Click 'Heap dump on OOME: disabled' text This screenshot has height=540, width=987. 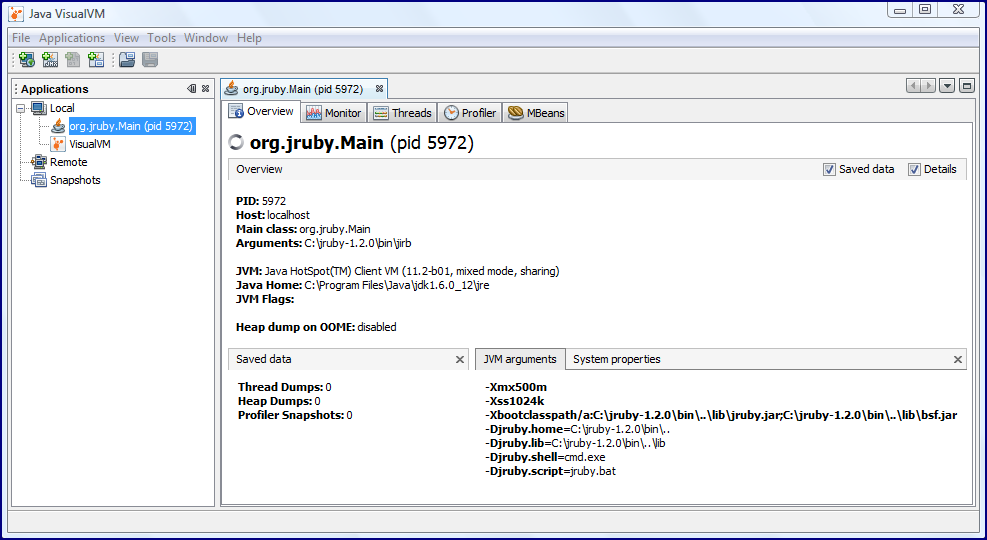[316, 327]
